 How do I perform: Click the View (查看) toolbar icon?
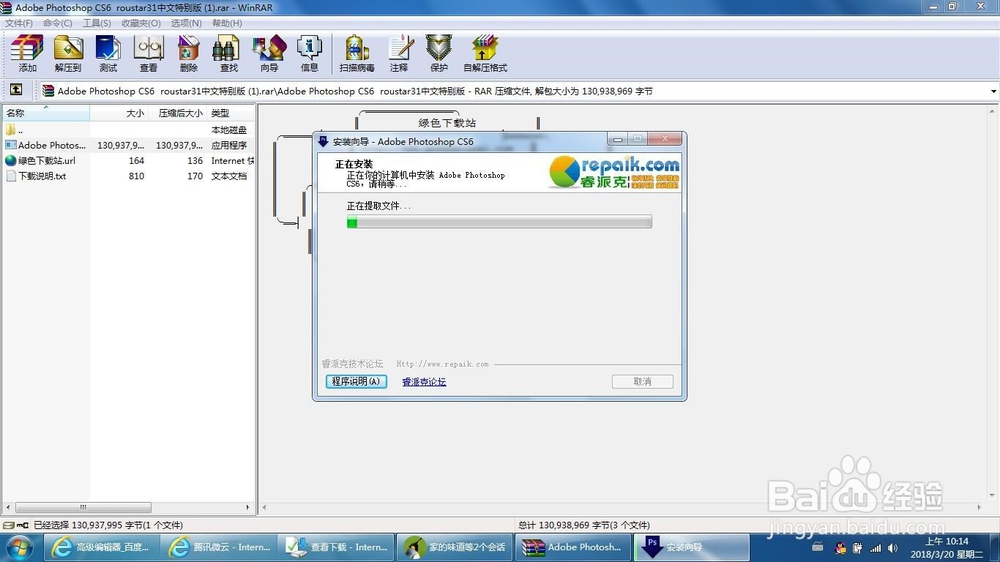(148, 53)
